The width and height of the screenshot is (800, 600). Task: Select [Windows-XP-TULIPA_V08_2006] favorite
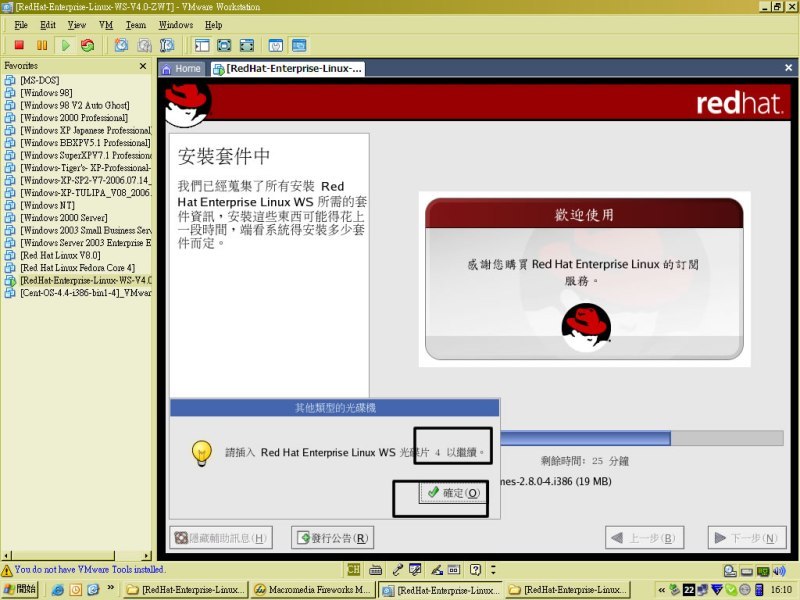point(78,193)
